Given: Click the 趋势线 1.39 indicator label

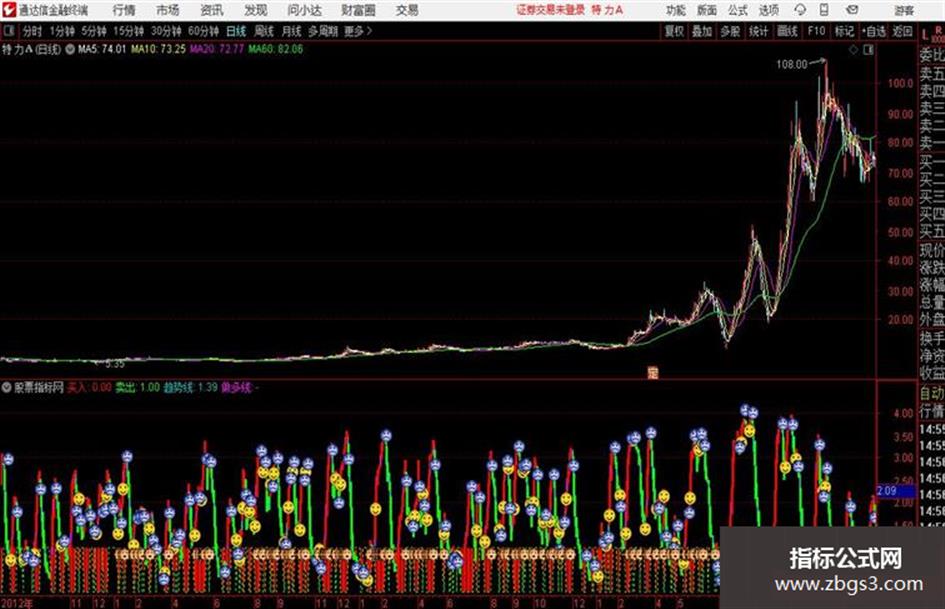Looking at the screenshot, I should point(190,387).
